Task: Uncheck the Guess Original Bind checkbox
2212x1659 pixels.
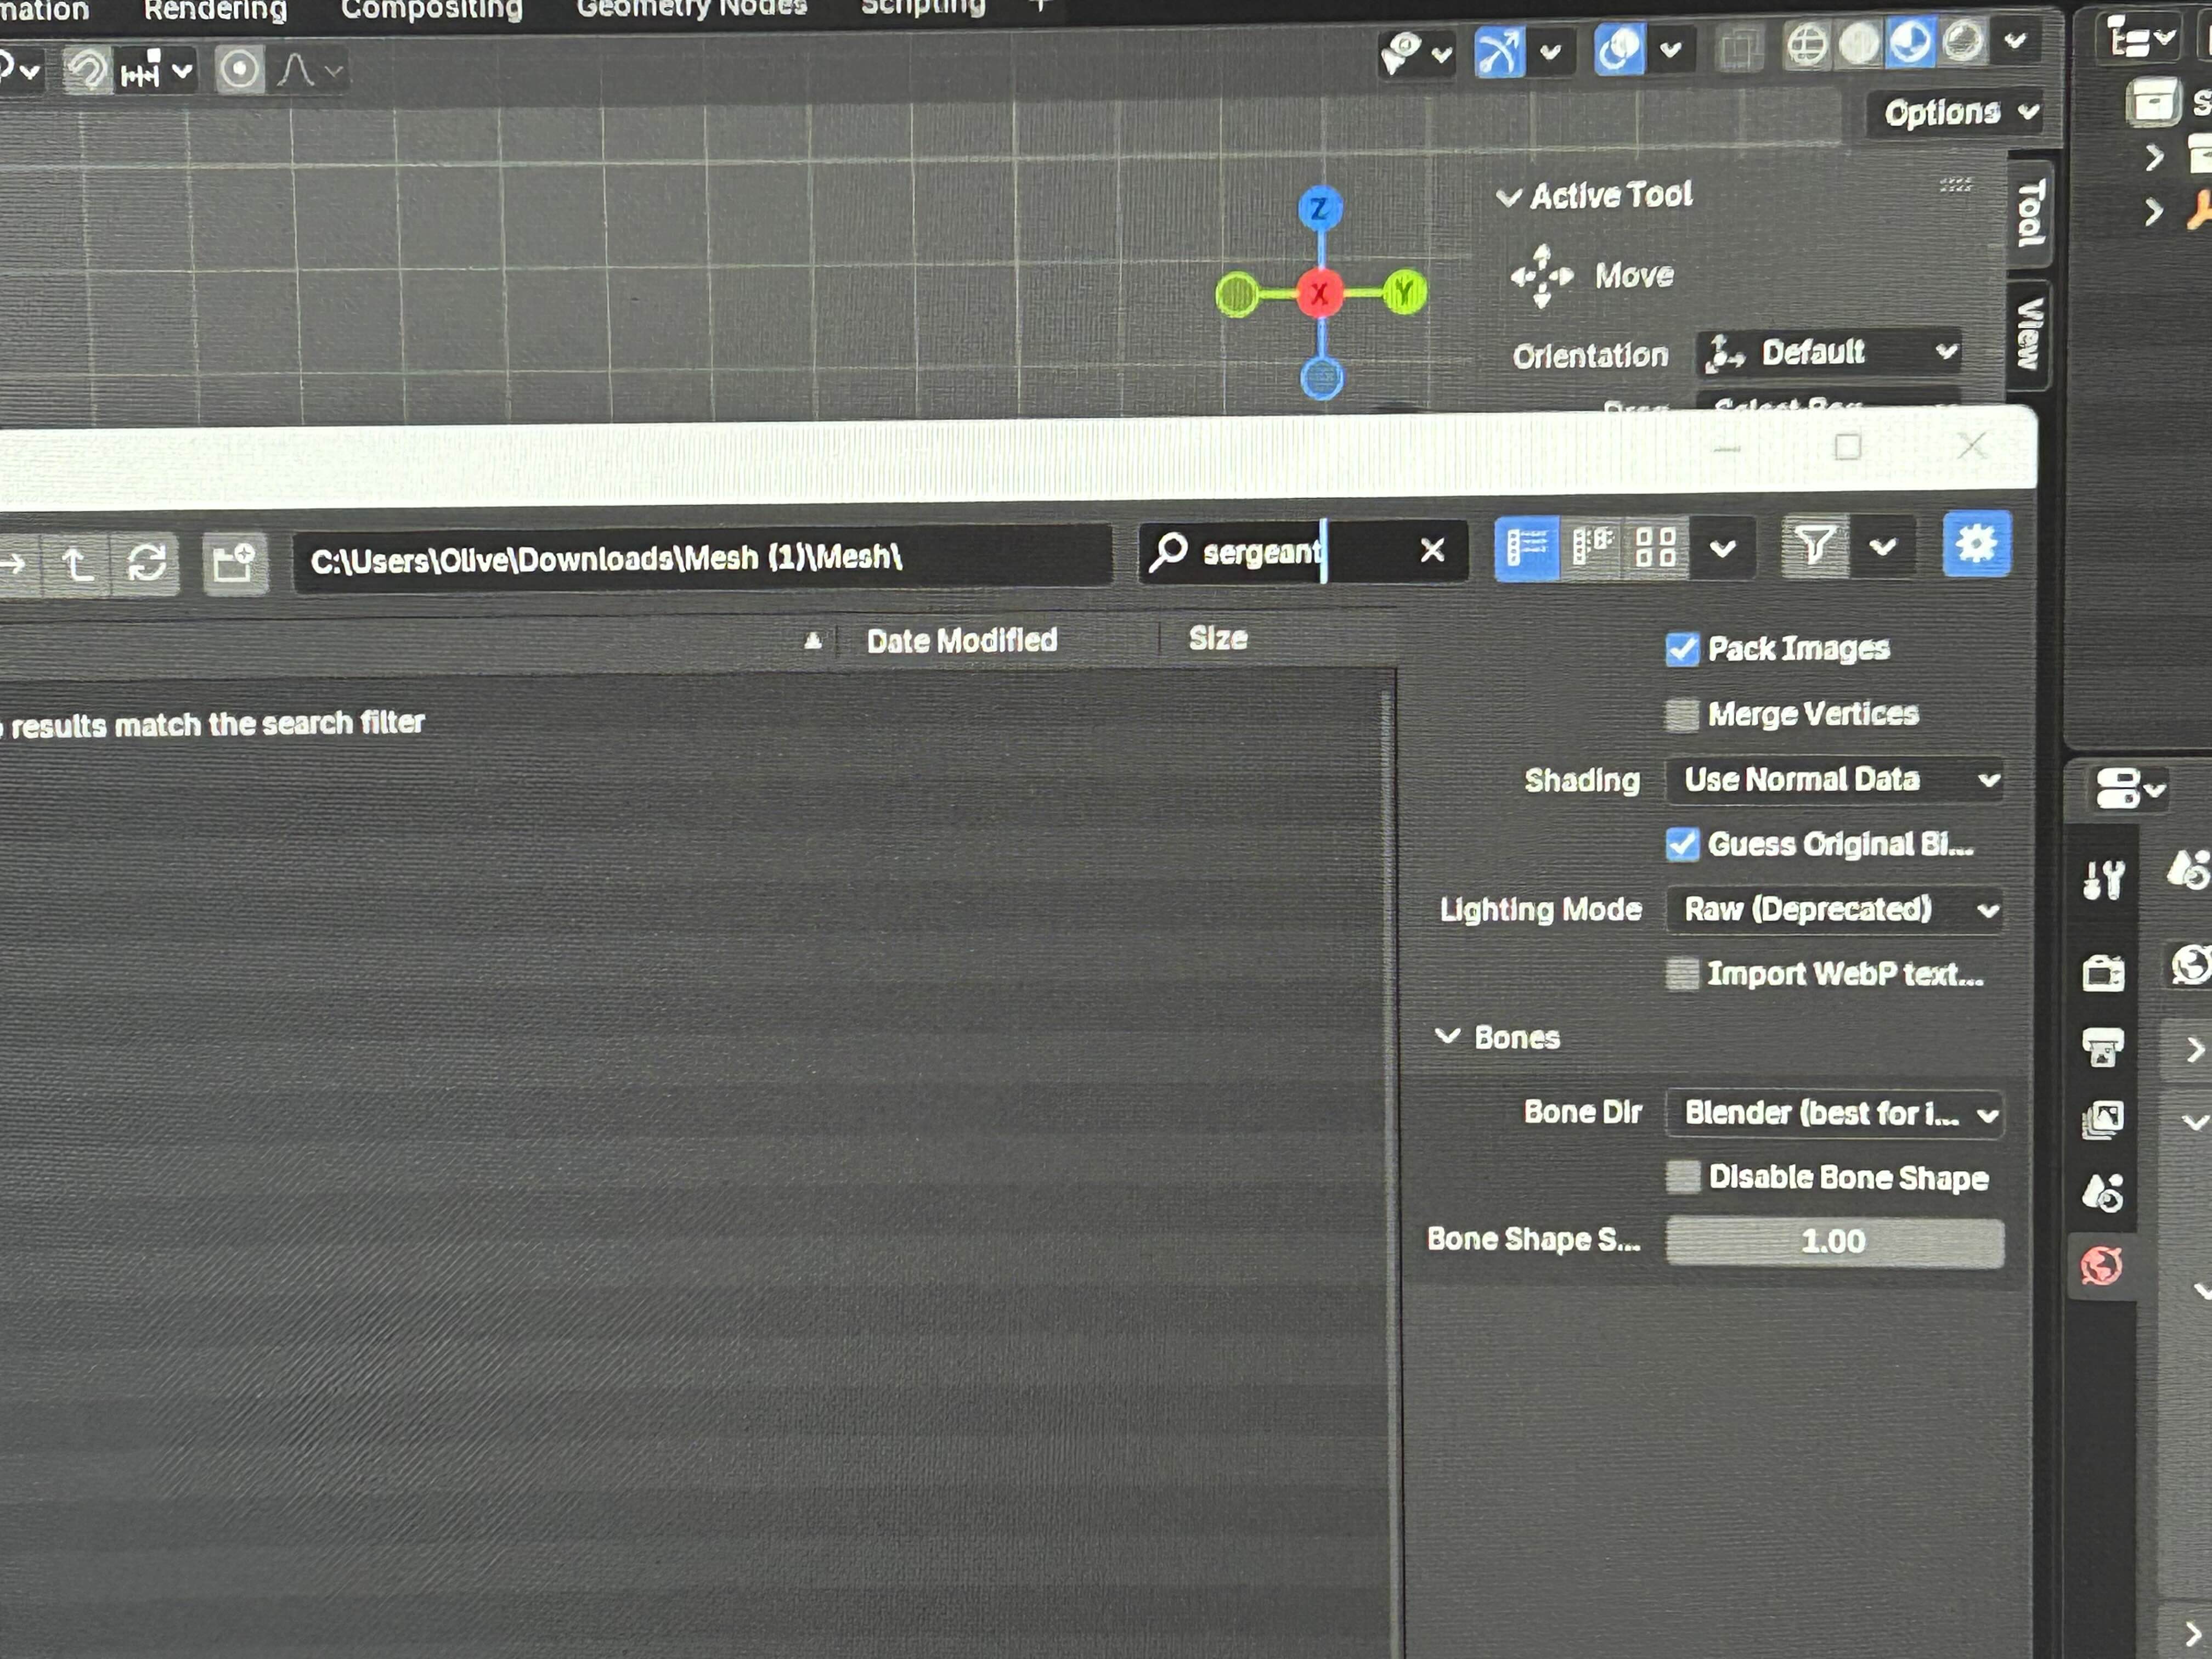Action: click(1682, 844)
